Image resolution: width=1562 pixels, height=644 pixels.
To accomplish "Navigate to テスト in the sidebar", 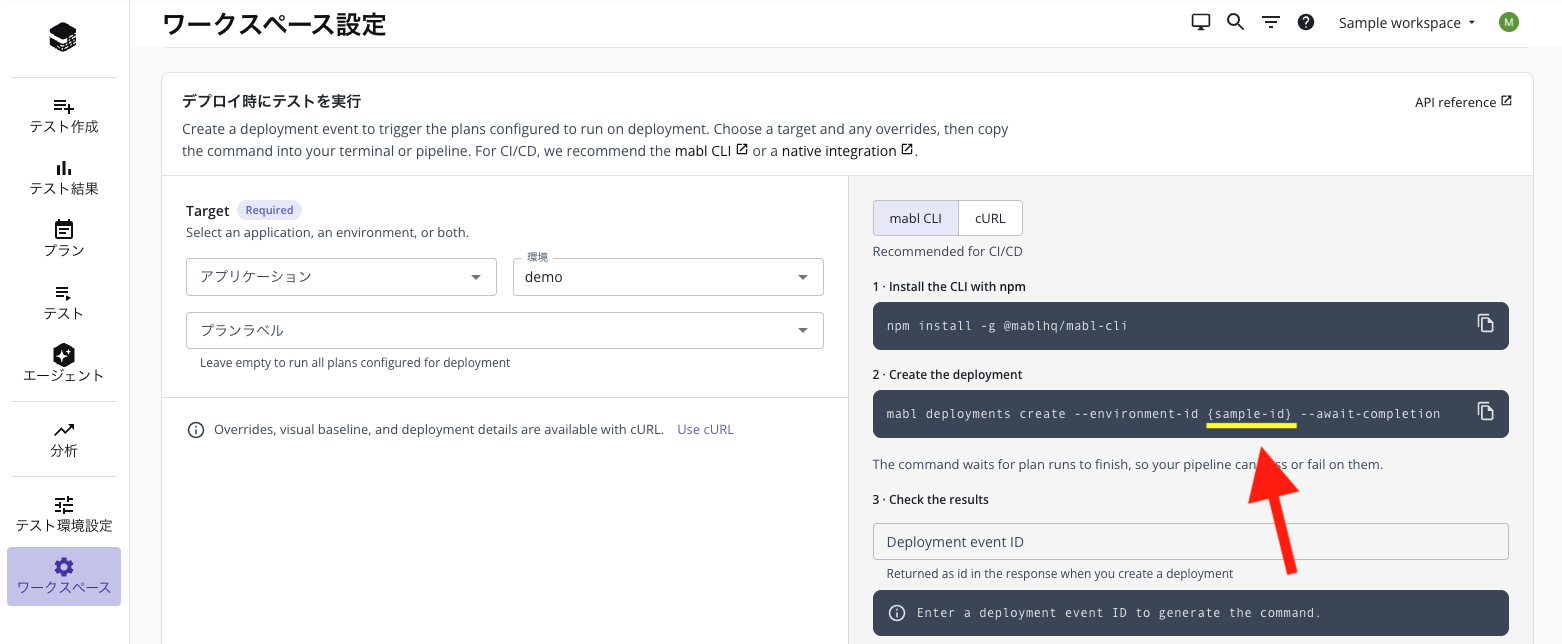I will pos(64,302).
